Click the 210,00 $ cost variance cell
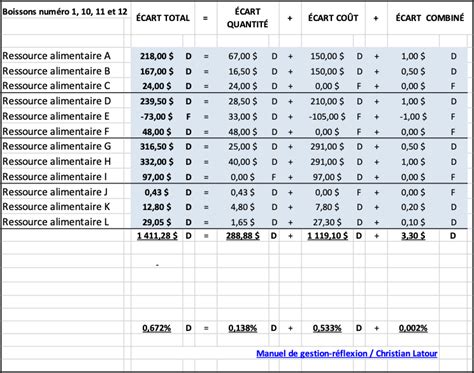 (x=327, y=101)
